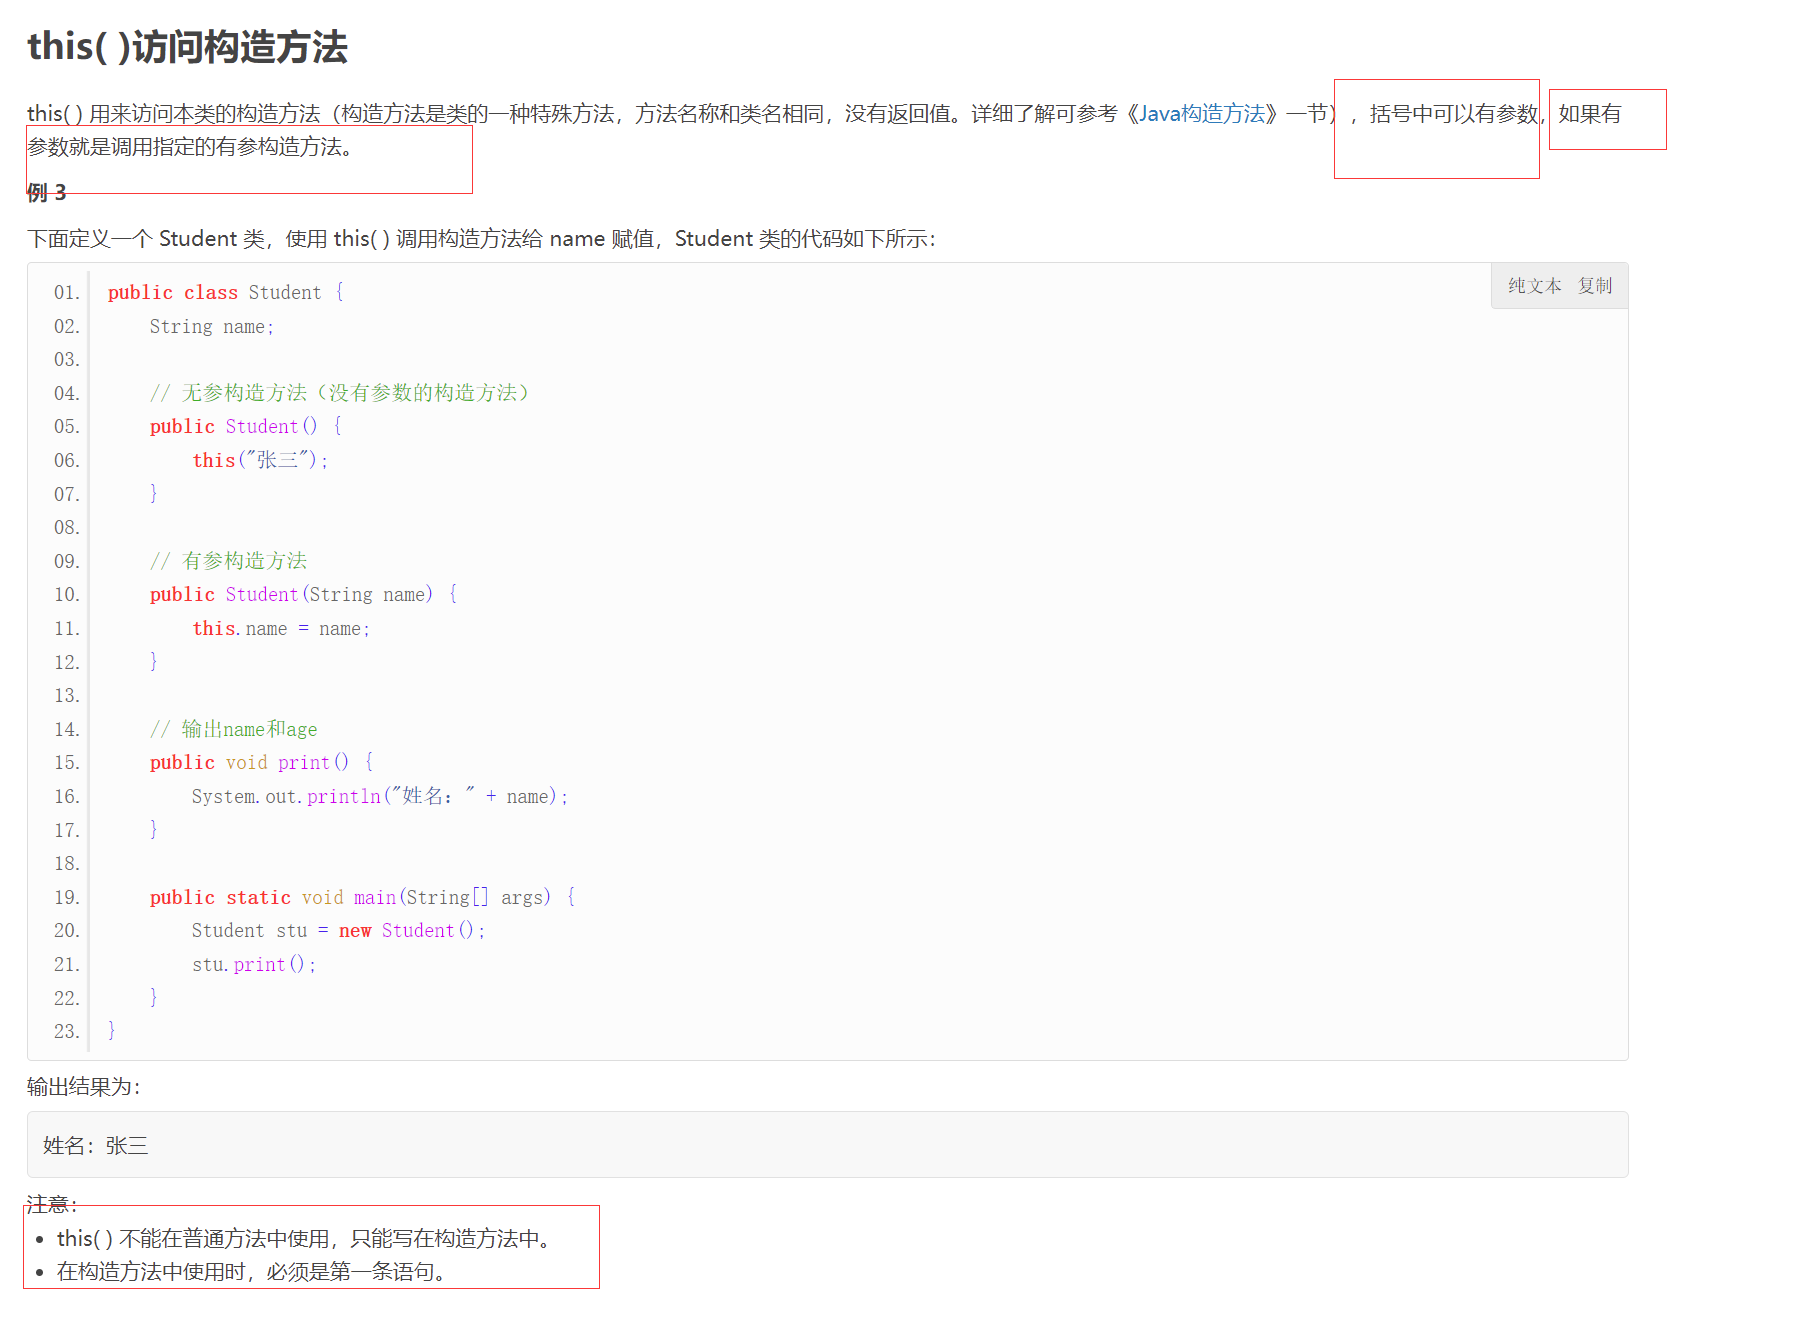
Task: Click the output text "姓名：张三"
Action: (x=96, y=1146)
